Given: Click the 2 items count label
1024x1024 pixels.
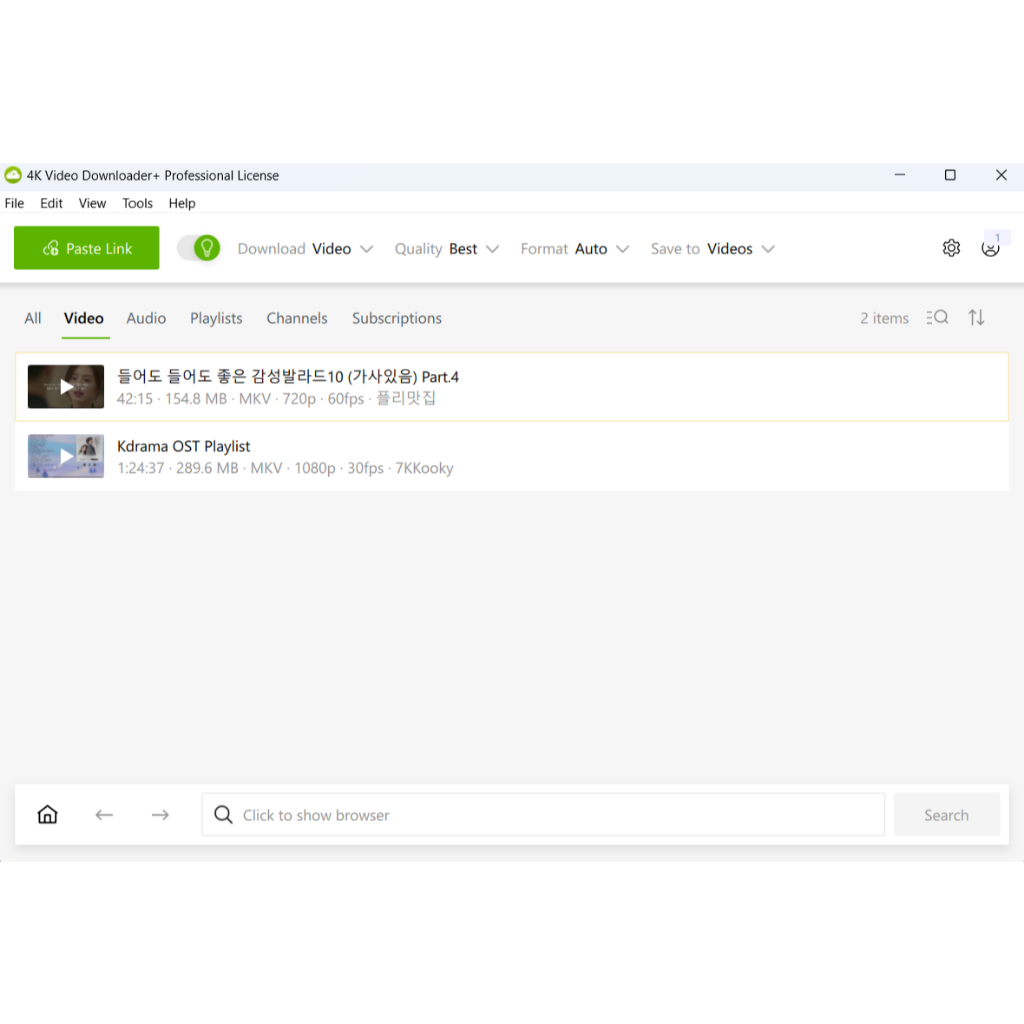Looking at the screenshot, I should (884, 318).
